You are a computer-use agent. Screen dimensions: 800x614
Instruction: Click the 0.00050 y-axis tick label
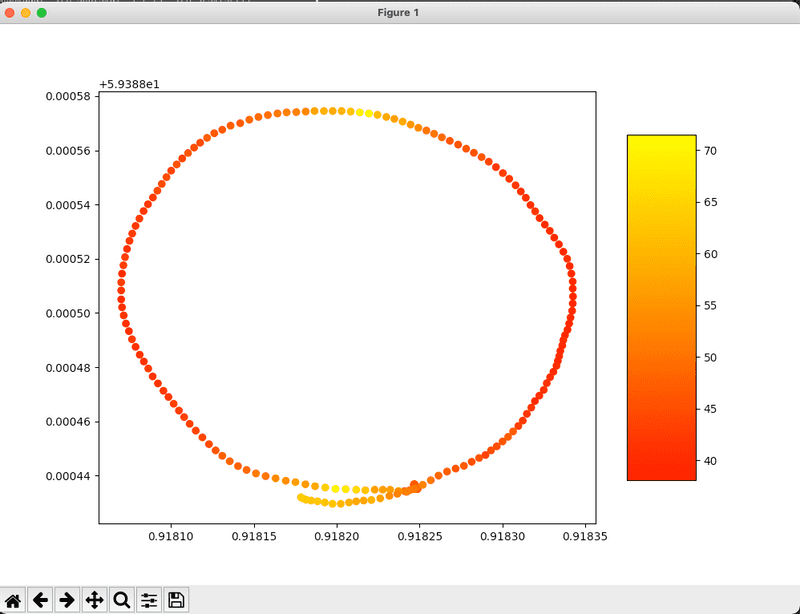pyautogui.click(x=65, y=313)
